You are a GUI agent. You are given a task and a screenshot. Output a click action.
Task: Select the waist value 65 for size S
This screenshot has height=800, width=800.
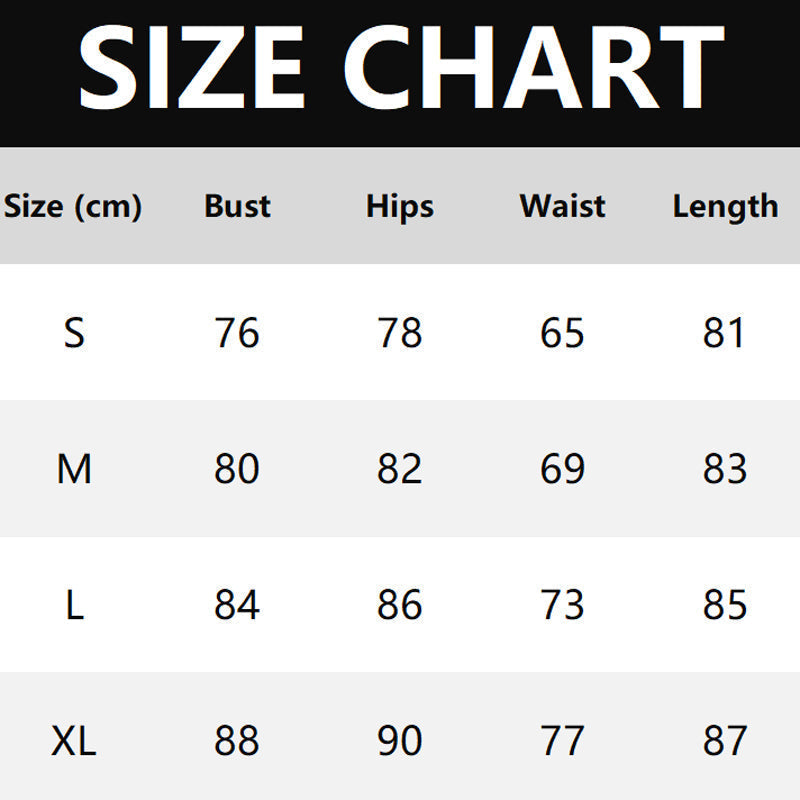pos(562,332)
